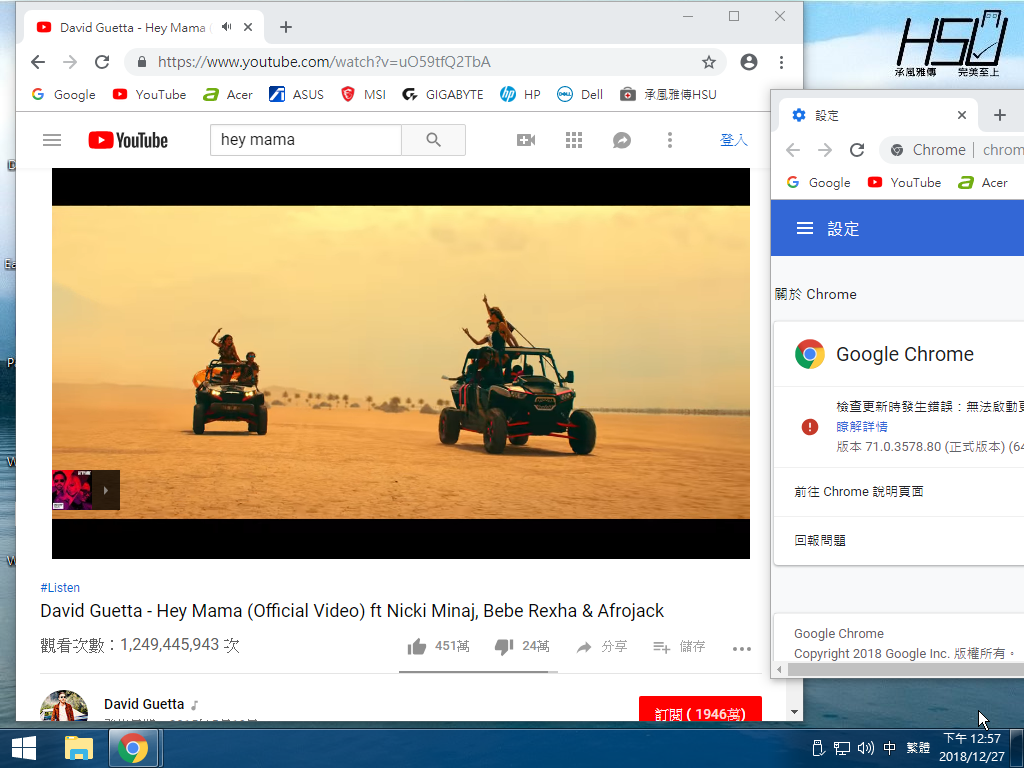This screenshot has width=1024, height=768.
Task: Open the volume tray icon
Action: pos(865,748)
